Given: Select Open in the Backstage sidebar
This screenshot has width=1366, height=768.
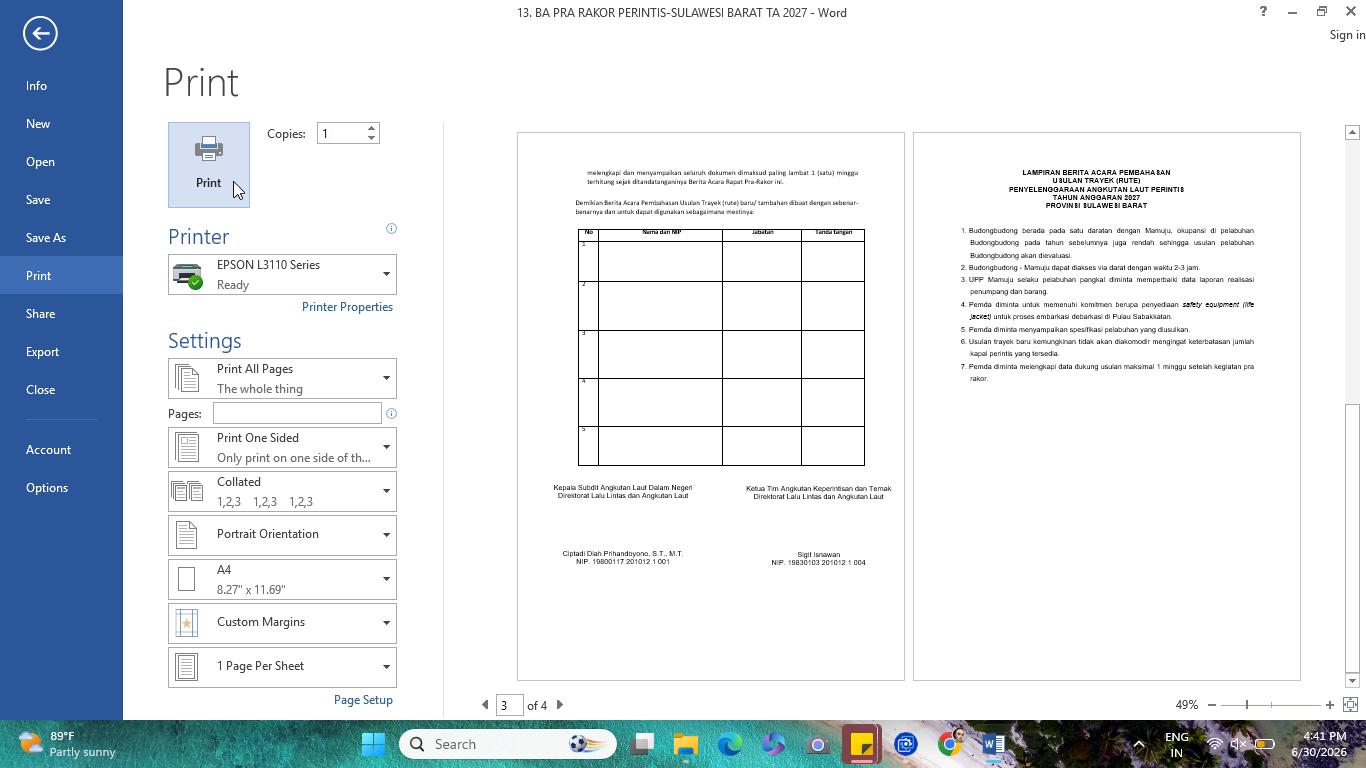Looking at the screenshot, I should click(x=61, y=162).
